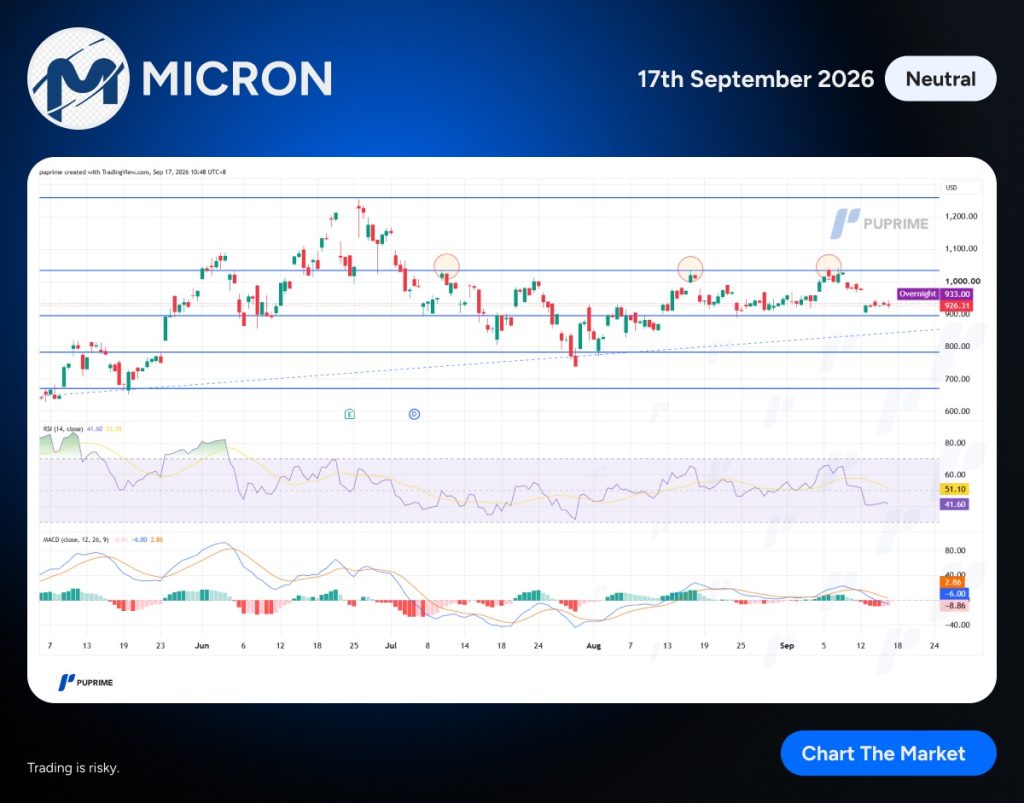Click the TradingView credit line above chart
Screen dimensions: 1024x803
coord(133,172)
